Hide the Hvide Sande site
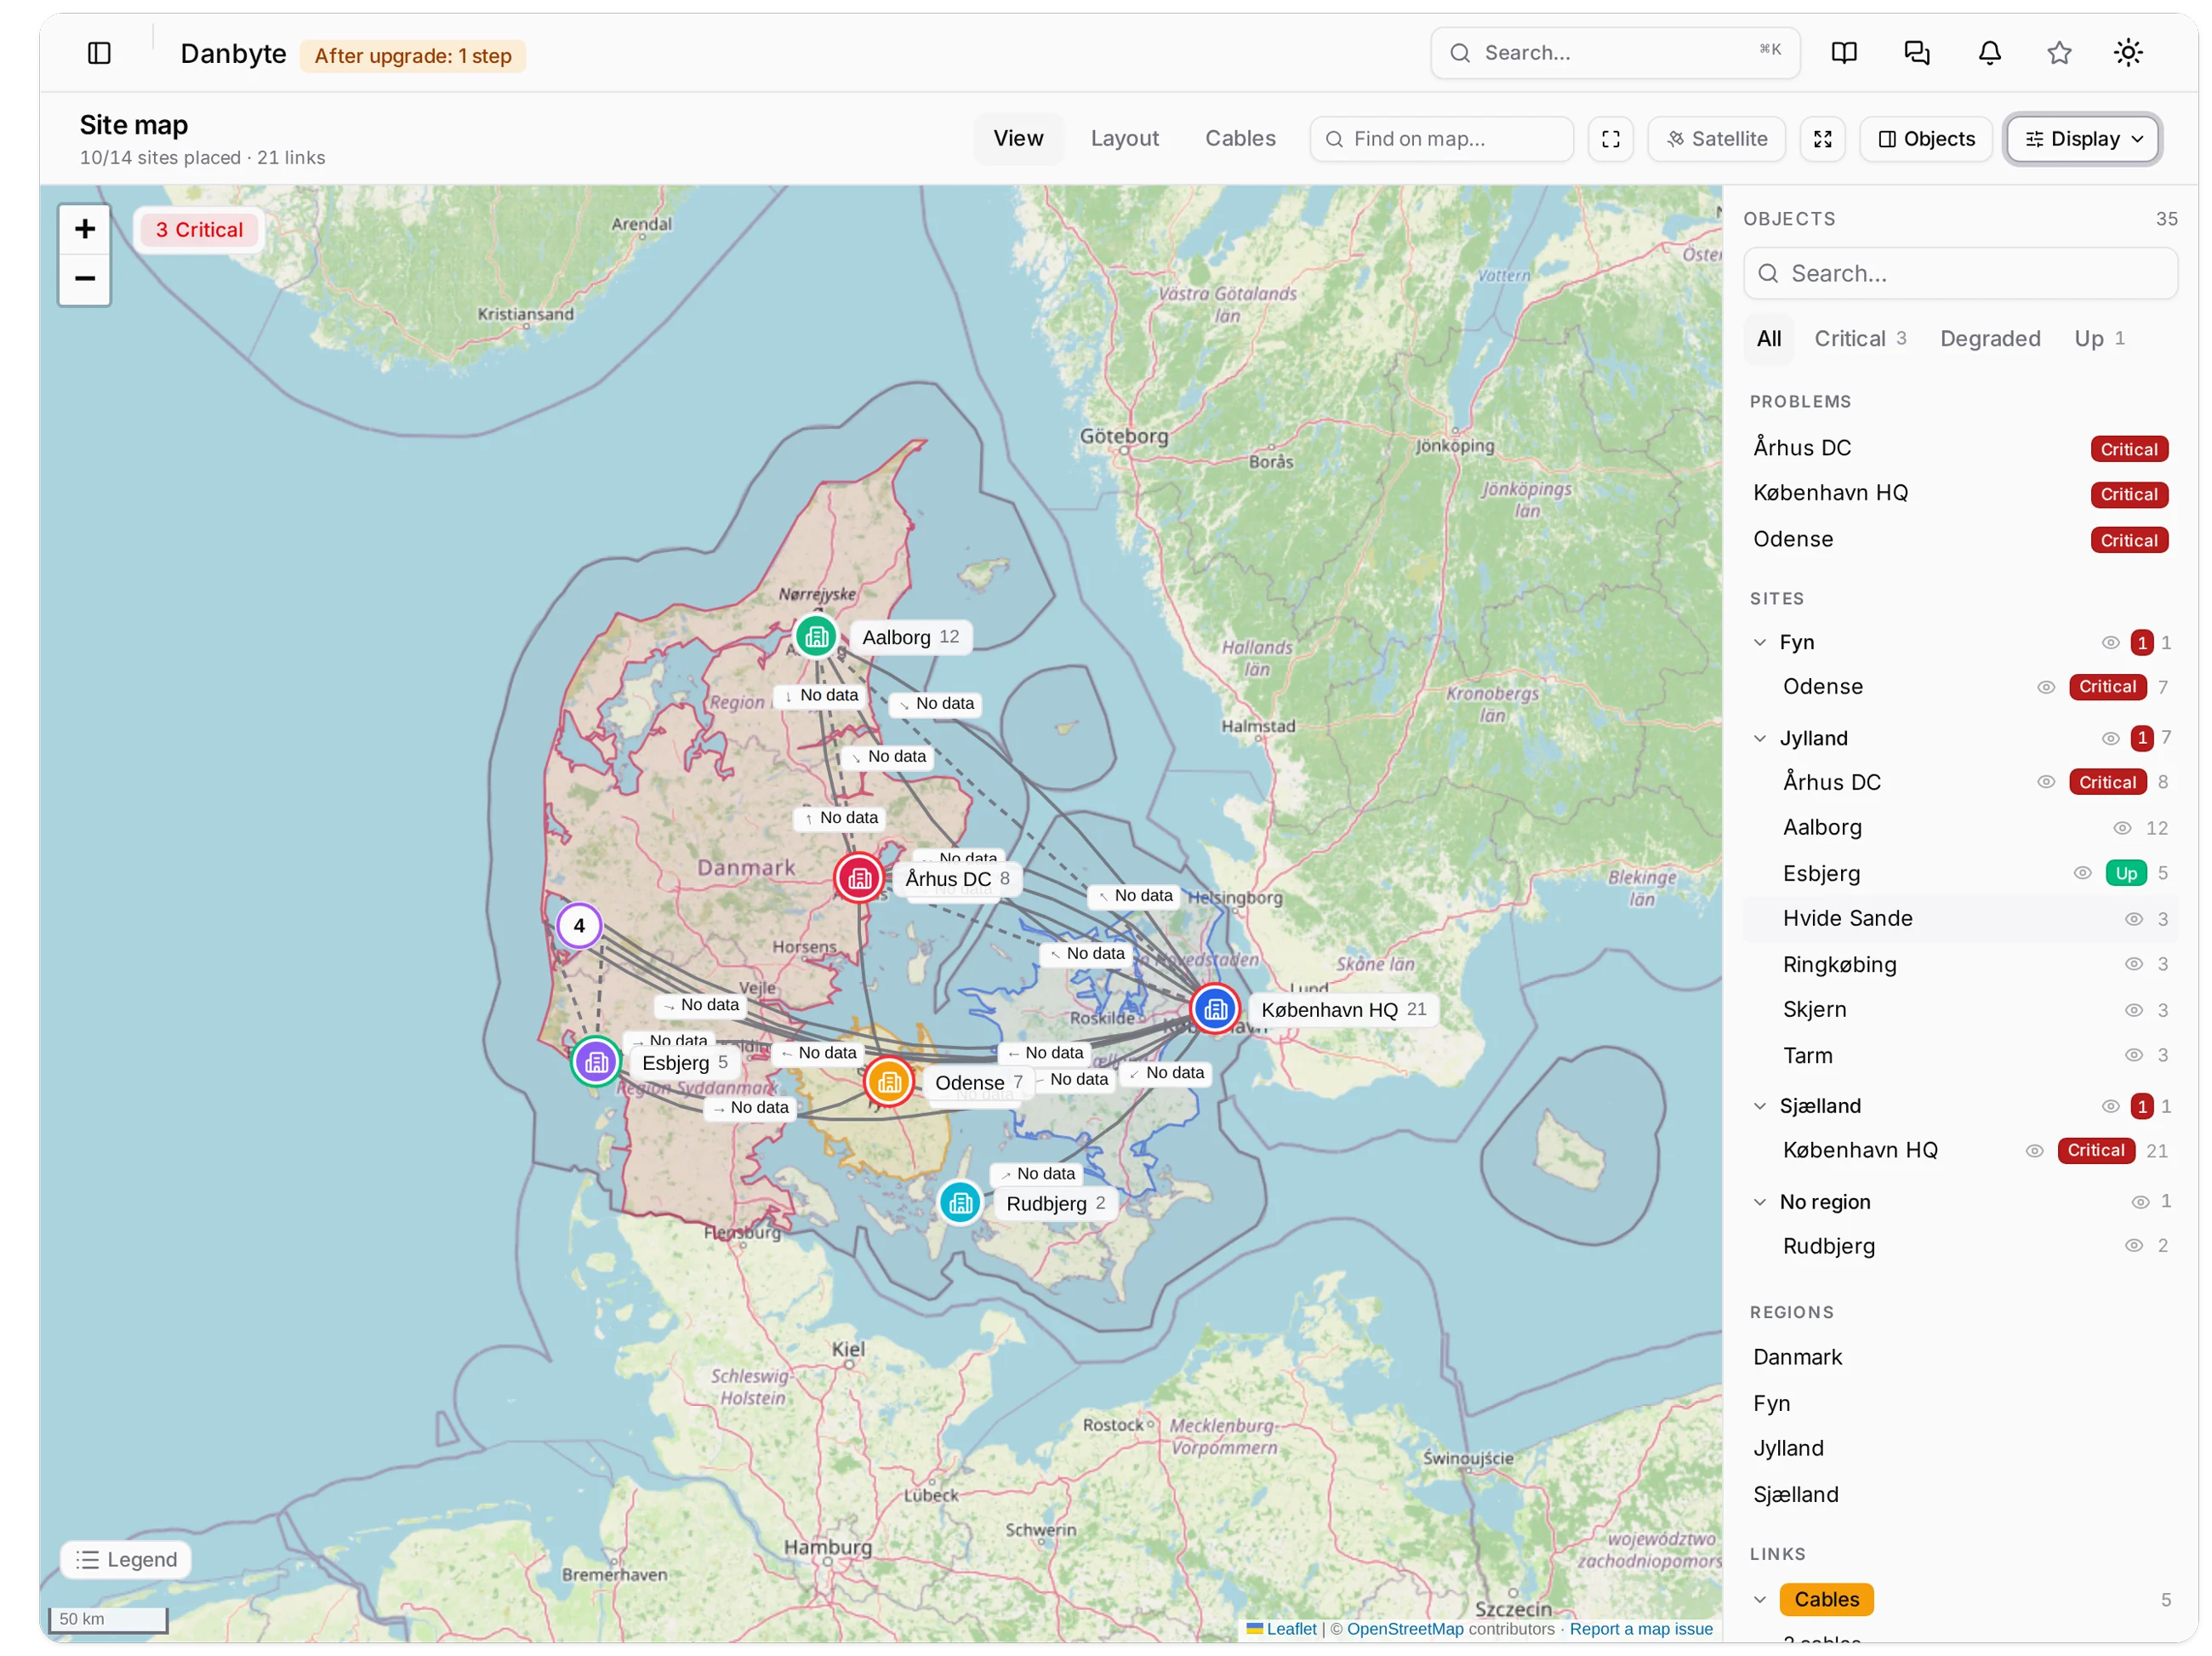The height and width of the screenshot is (1656, 2212). click(x=2133, y=918)
